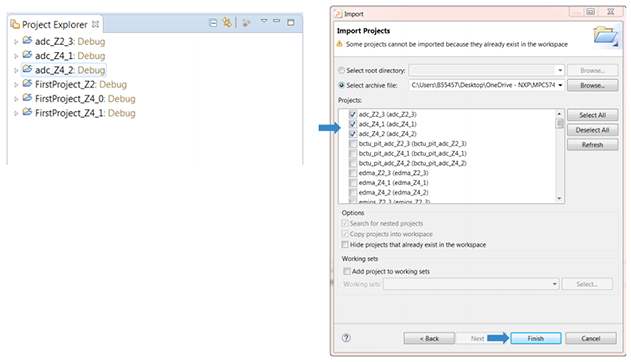This screenshot has width=631, height=362.
Task: Click adc_Z2_3: Debug project name
Action: [70, 41]
